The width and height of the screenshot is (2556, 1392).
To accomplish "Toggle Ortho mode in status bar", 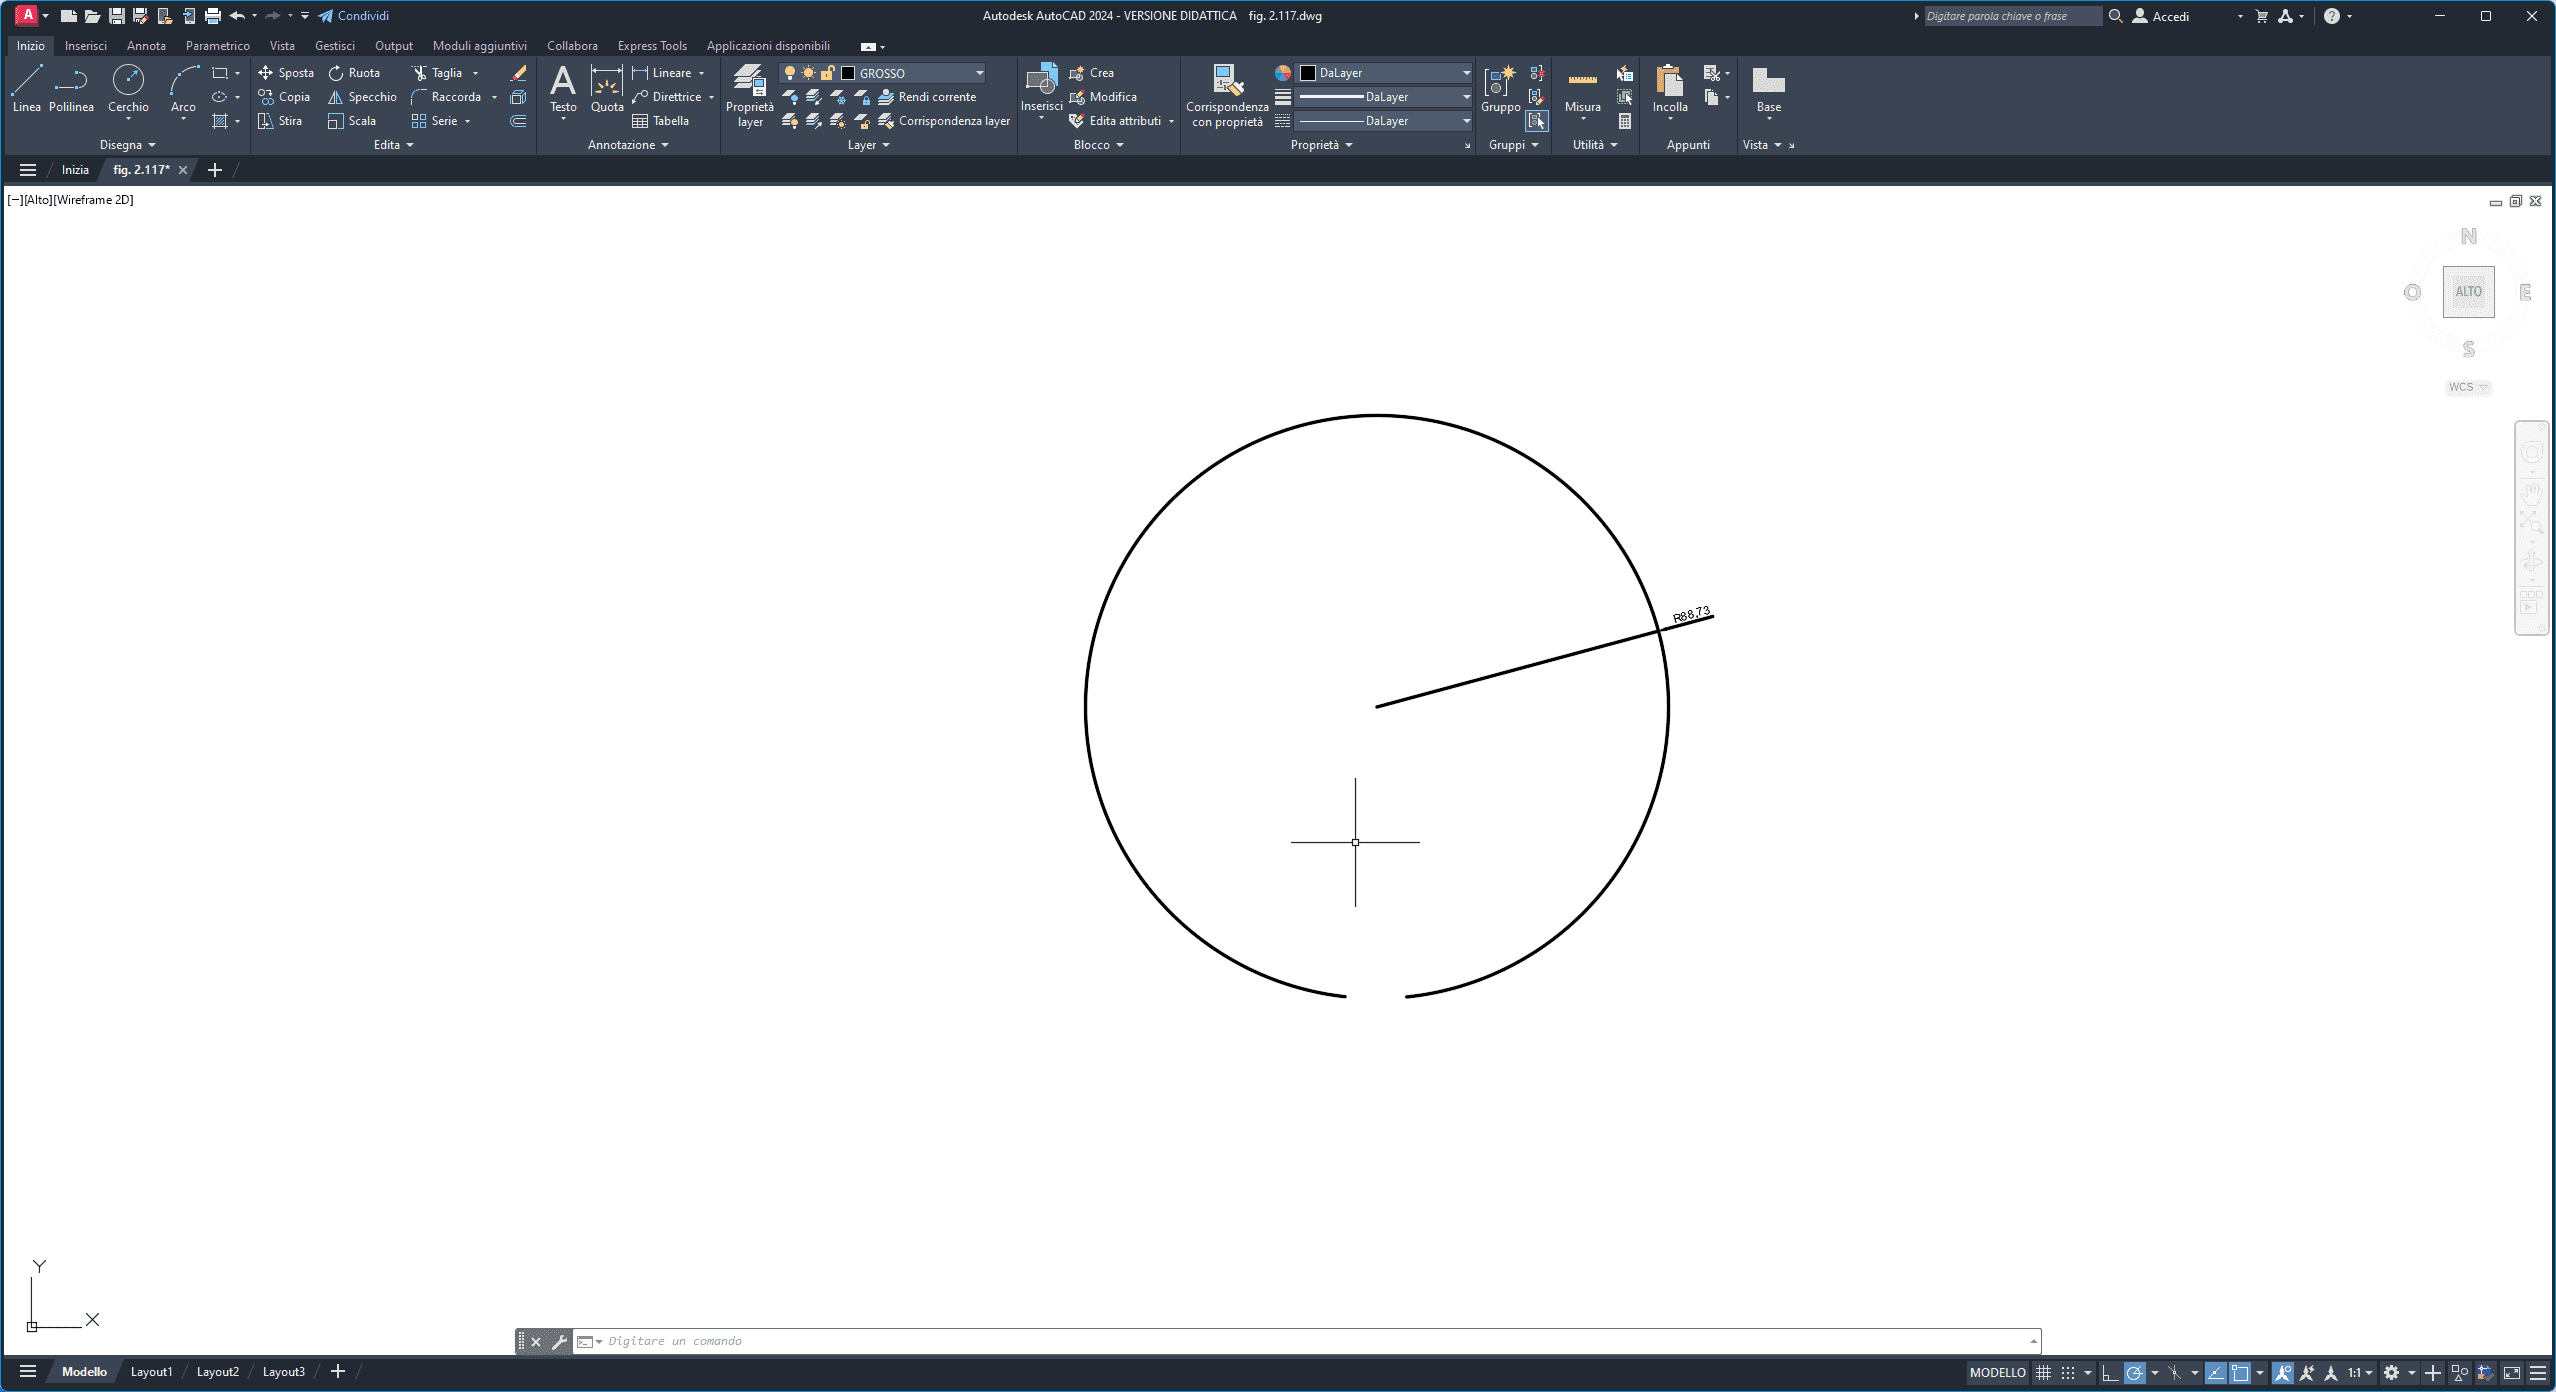I will 2109,1373.
